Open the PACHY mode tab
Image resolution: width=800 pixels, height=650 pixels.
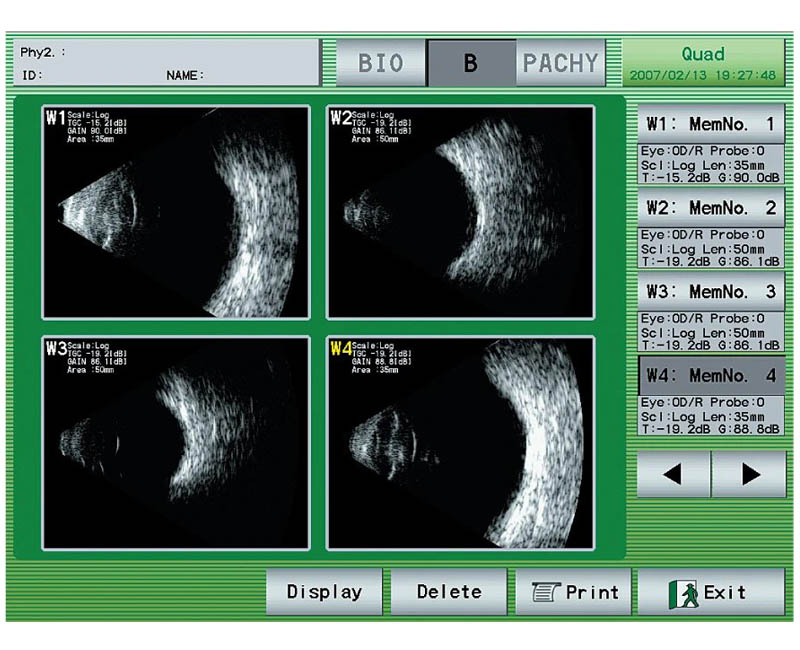(x=560, y=63)
